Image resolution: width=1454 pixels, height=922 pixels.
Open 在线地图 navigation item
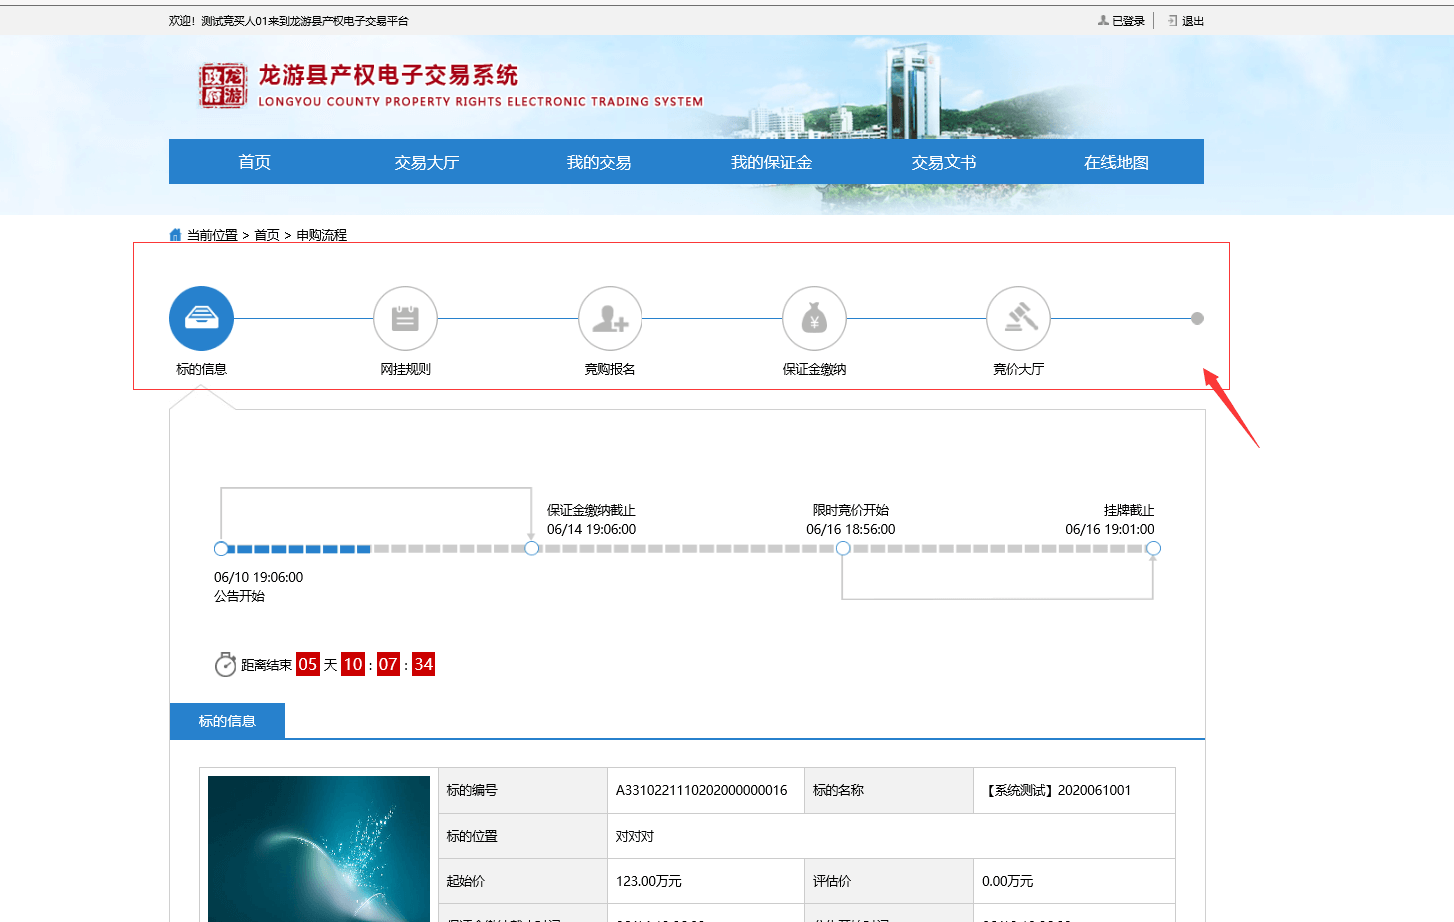(x=1116, y=162)
